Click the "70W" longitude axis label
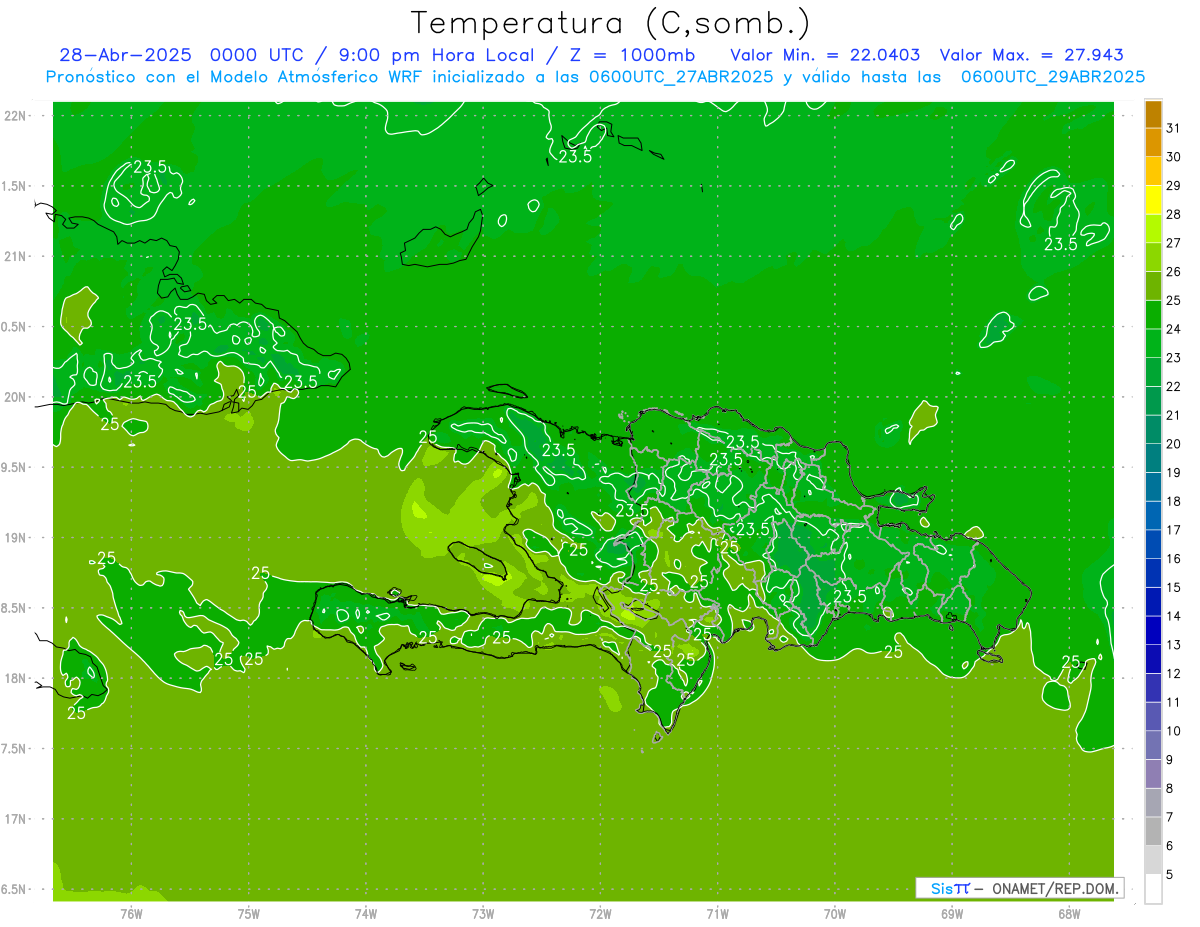Viewport: 1200px width, 927px height. click(x=835, y=914)
